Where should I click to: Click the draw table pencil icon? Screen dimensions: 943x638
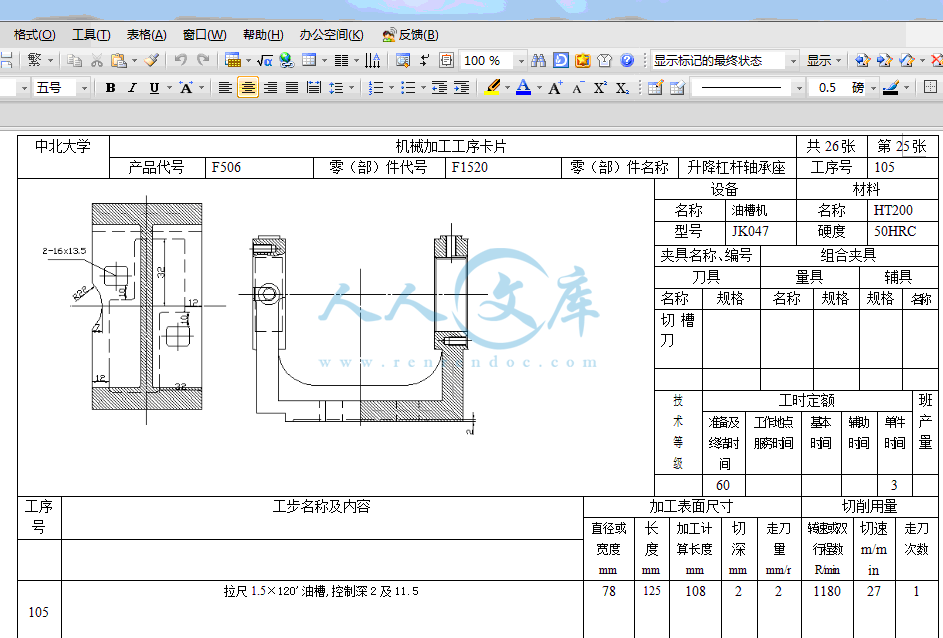[x=656, y=88]
